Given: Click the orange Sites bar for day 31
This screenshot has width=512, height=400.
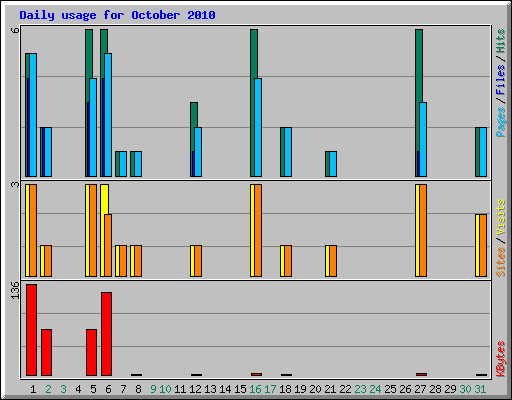Looking at the screenshot, I should click(x=483, y=245).
